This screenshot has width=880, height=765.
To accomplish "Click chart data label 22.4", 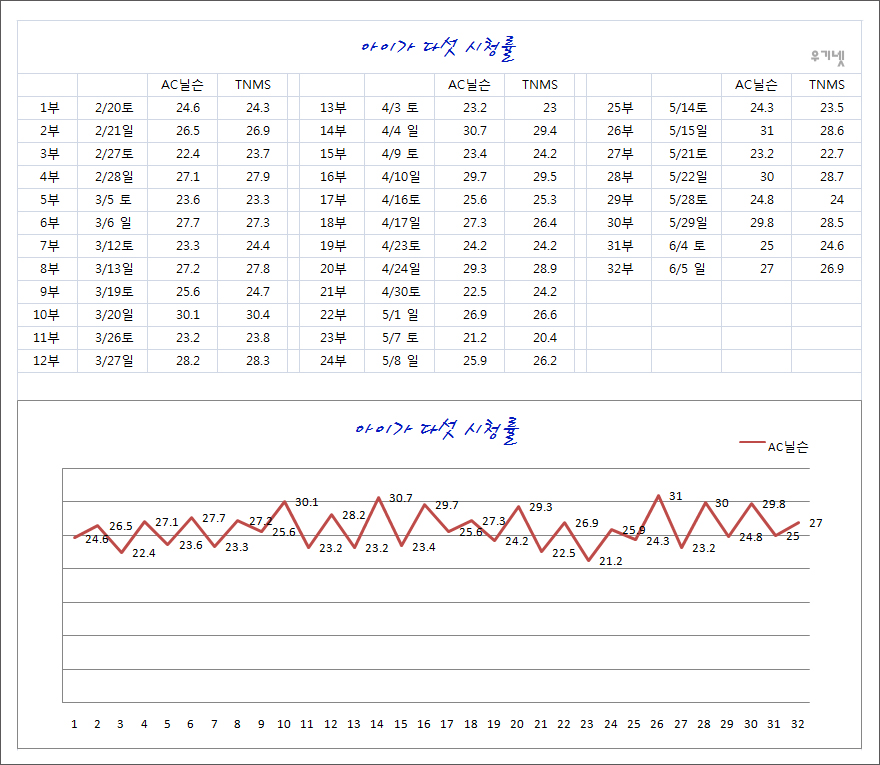I will coord(144,553).
